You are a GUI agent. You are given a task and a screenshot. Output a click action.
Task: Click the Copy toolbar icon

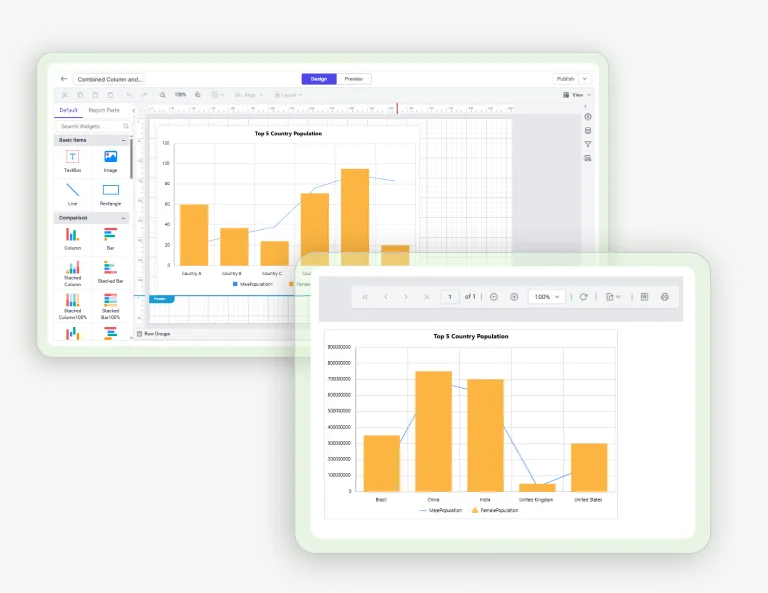(80, 95)
